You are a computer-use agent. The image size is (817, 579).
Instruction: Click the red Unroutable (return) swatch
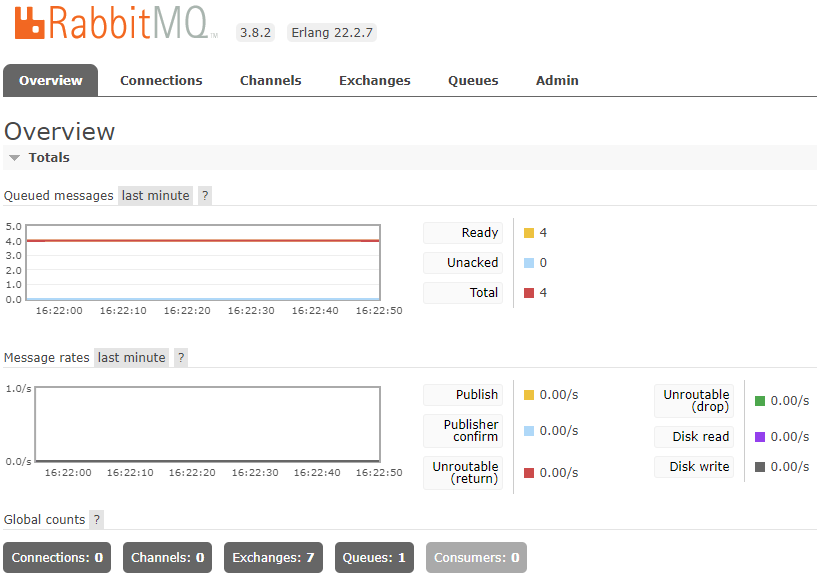(x=529, y=473)
